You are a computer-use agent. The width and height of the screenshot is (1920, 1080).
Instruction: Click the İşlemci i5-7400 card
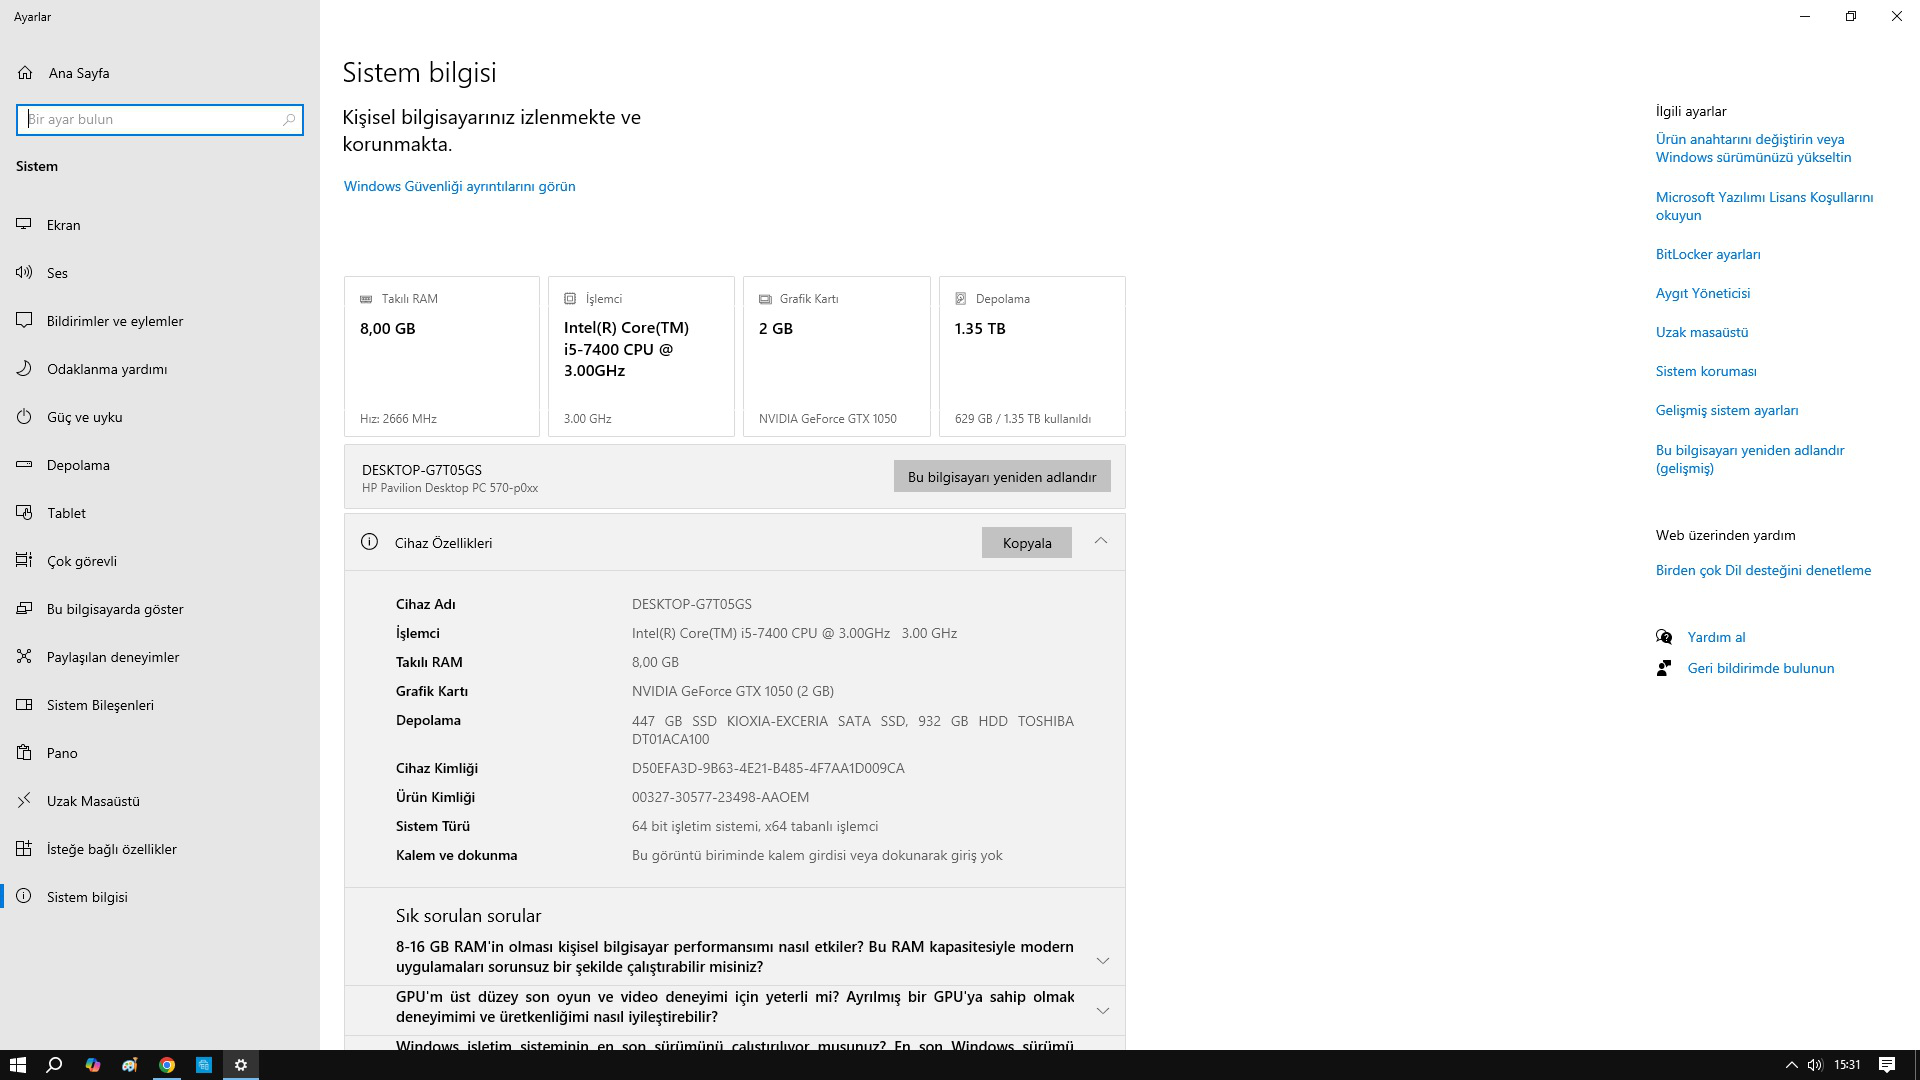click(641, 356)
